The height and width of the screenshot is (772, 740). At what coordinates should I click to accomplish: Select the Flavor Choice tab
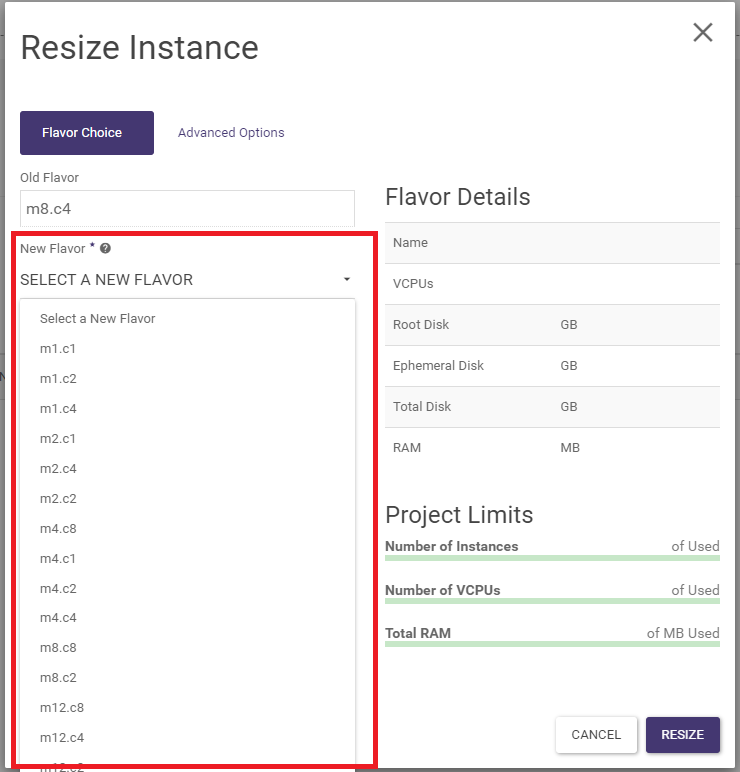(x=87, y=132)
